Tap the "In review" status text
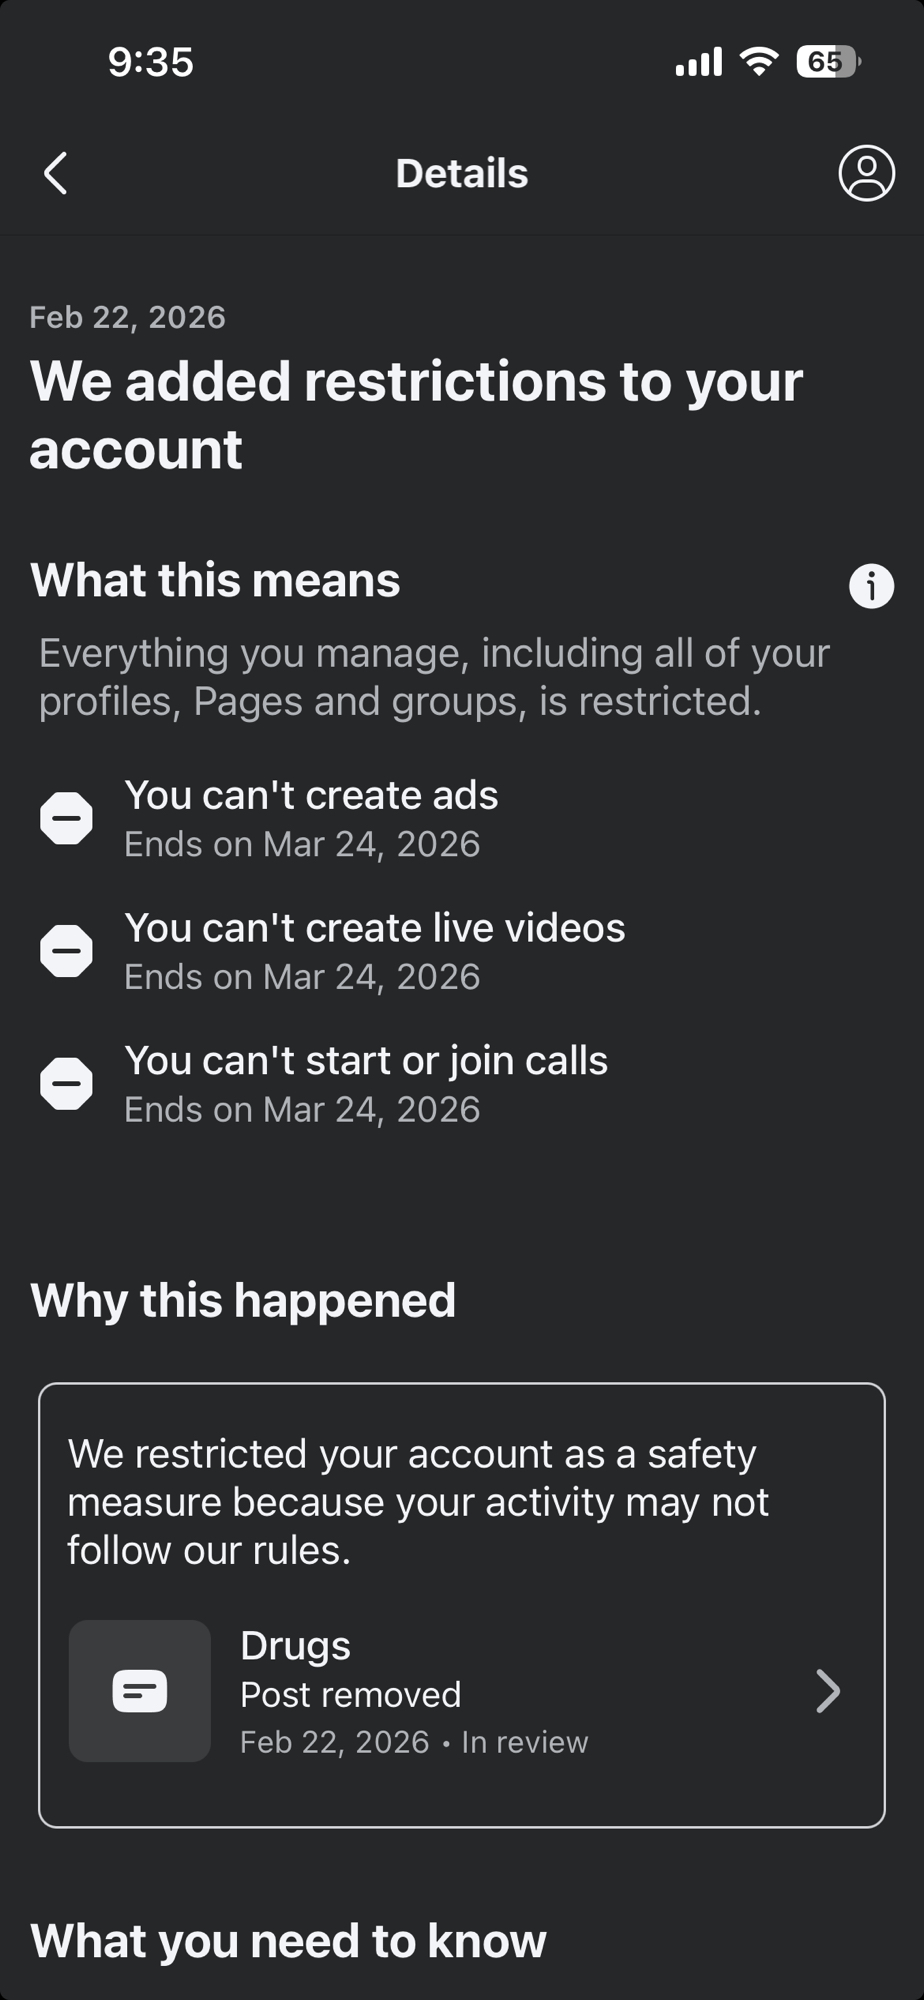The image size is (924, 2000). [x=525, y=1742]
